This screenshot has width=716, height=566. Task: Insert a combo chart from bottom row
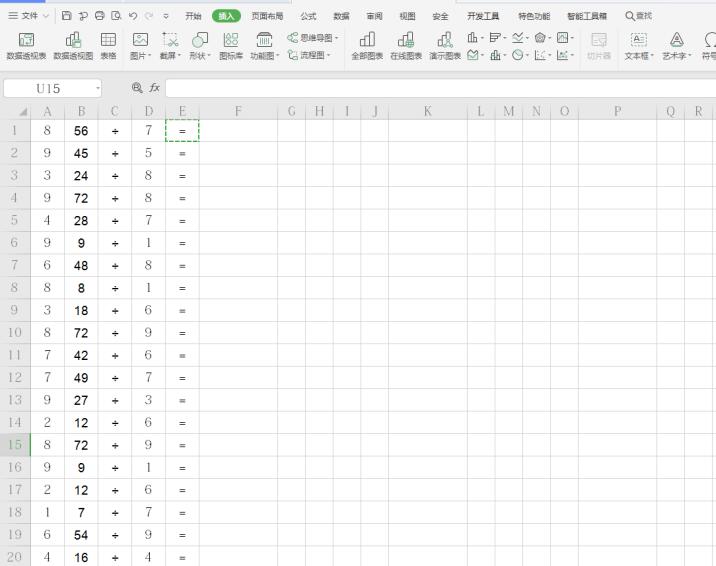point(497,55)
